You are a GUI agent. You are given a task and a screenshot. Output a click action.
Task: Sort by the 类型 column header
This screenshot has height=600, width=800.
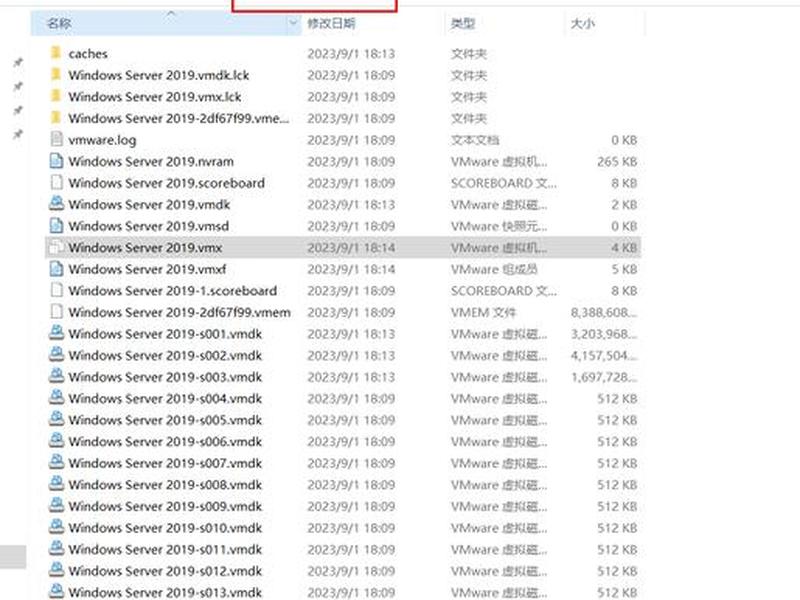click(x=463, y=23)
